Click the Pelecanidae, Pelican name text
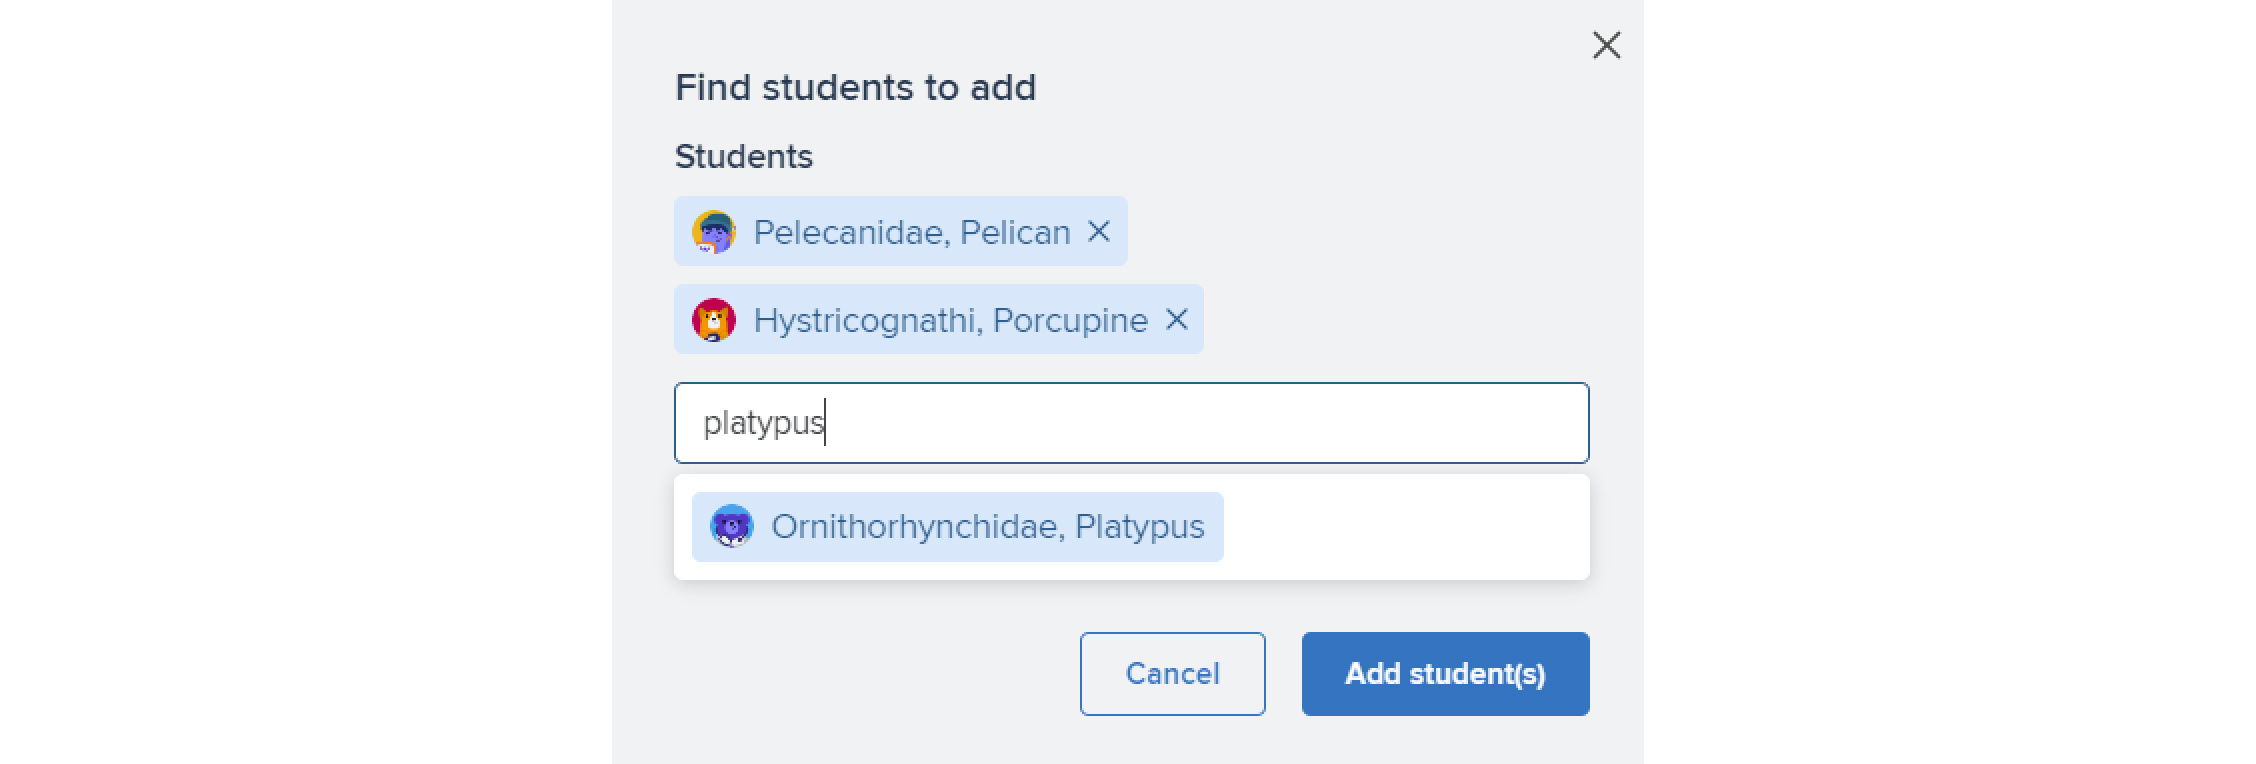Image resolution: width=2256 pixels, height=764 pixels. tap(911, 232)
